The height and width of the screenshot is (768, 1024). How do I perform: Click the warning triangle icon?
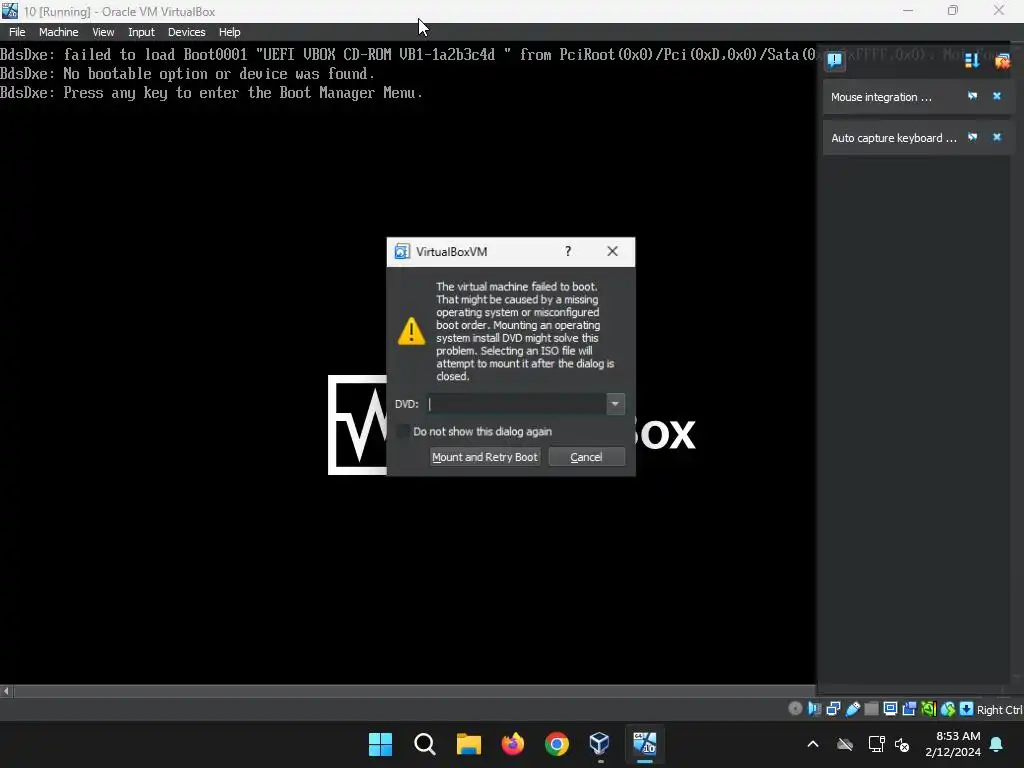(x=411, y=331)
